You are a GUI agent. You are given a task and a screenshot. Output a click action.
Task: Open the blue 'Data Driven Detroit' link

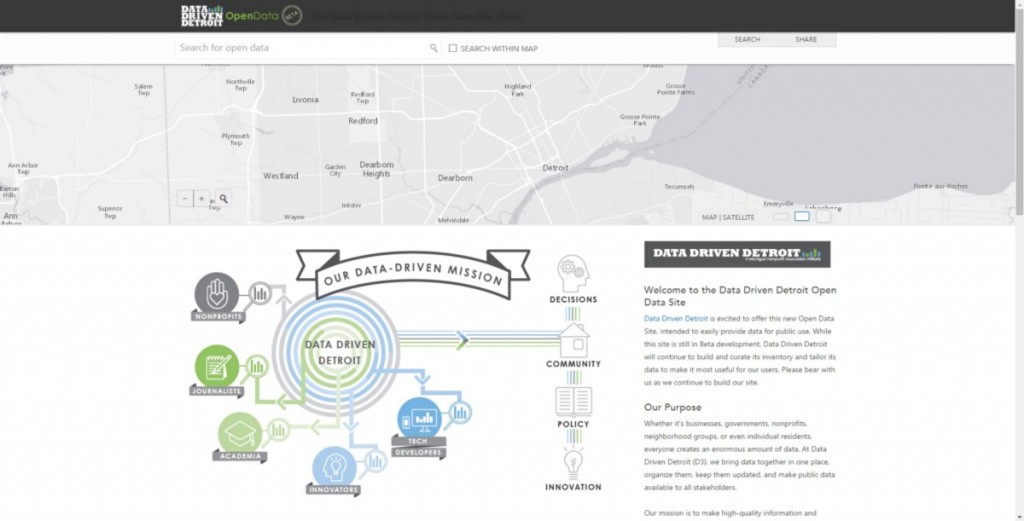[676, 319]
